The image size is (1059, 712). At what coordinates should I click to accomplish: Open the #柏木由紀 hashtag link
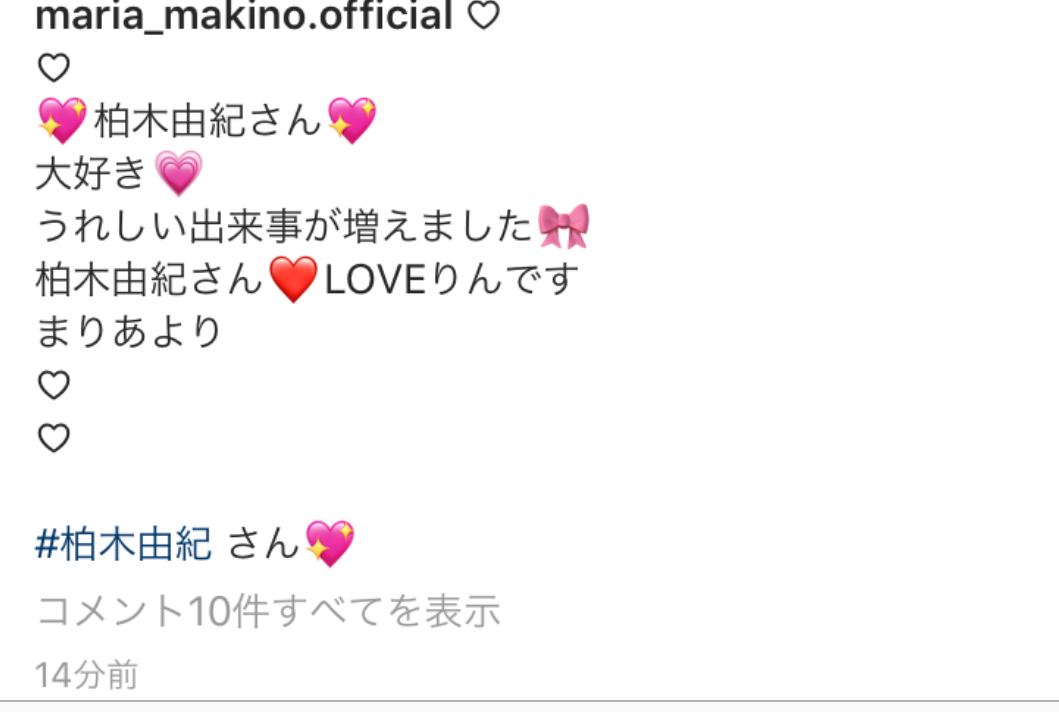[123, 544]
